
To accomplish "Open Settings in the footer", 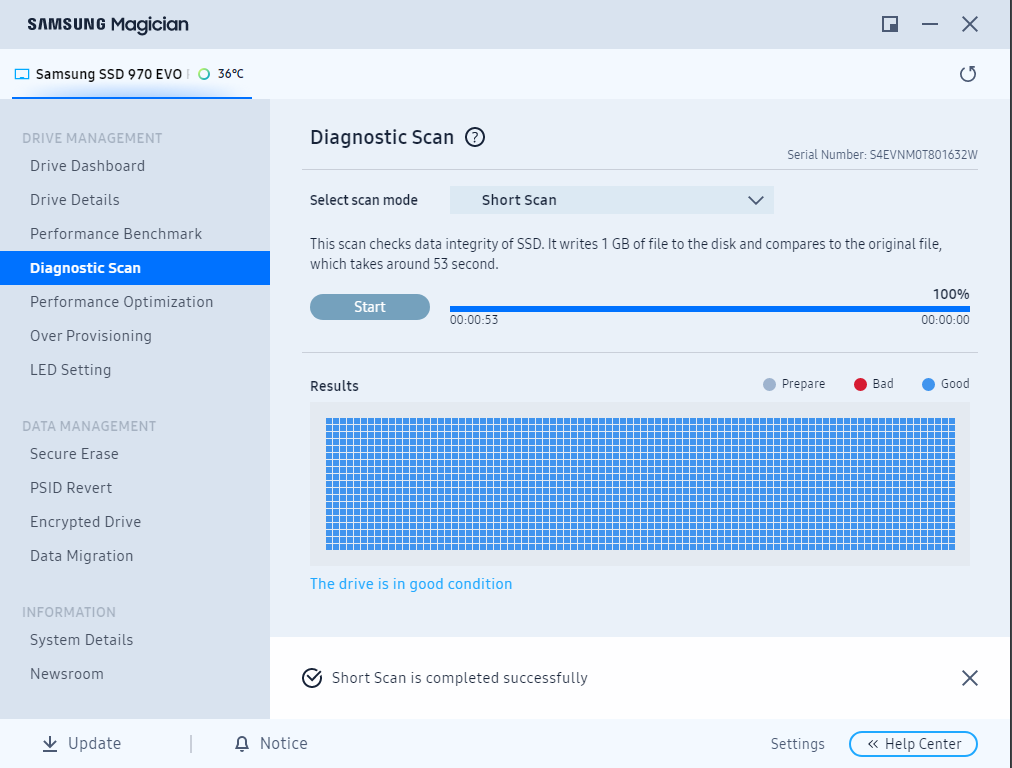I will pos(798,744).
